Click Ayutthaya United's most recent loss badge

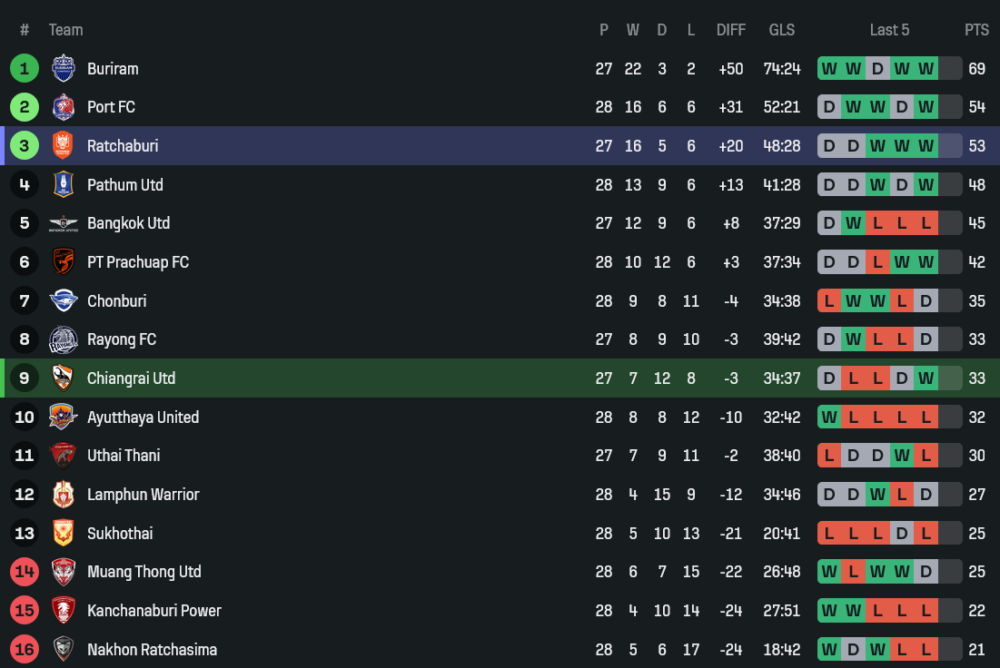(x=926, y=417)
